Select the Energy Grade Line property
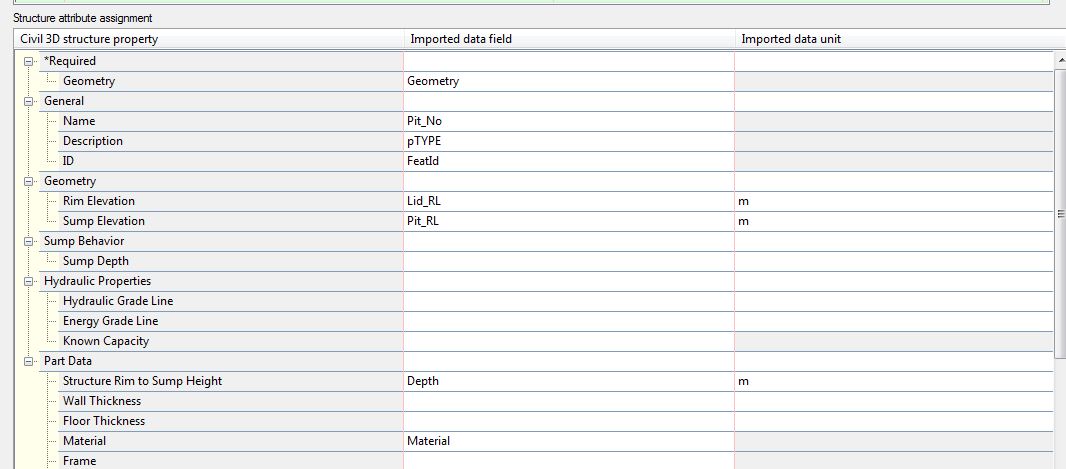 click(x=231, y=321)
